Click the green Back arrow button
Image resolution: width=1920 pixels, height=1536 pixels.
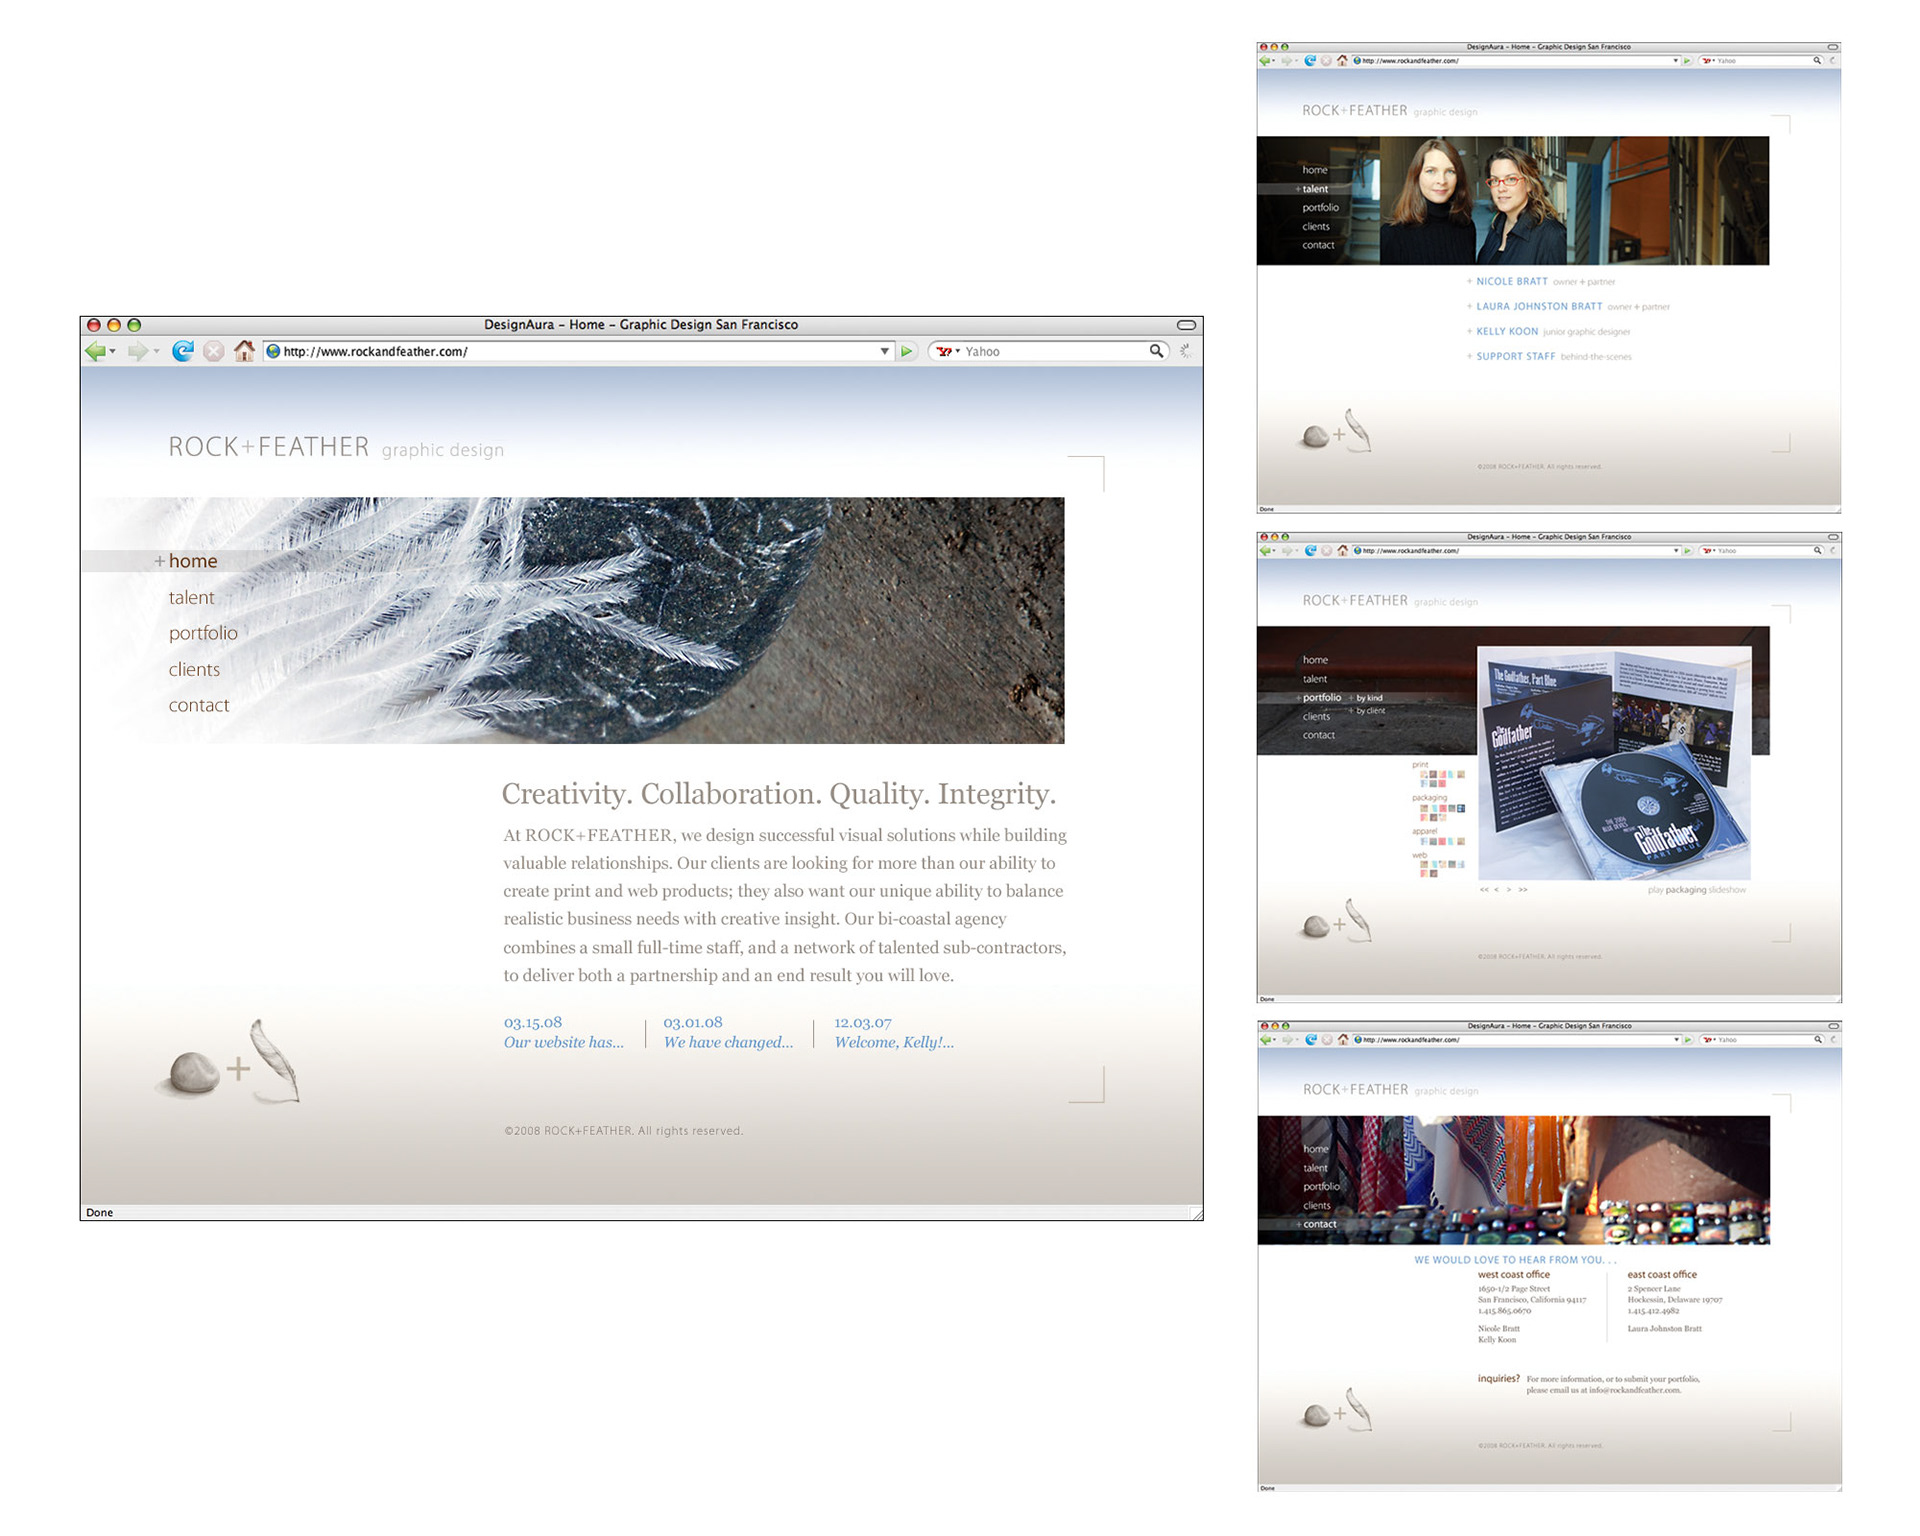(95, 351)
